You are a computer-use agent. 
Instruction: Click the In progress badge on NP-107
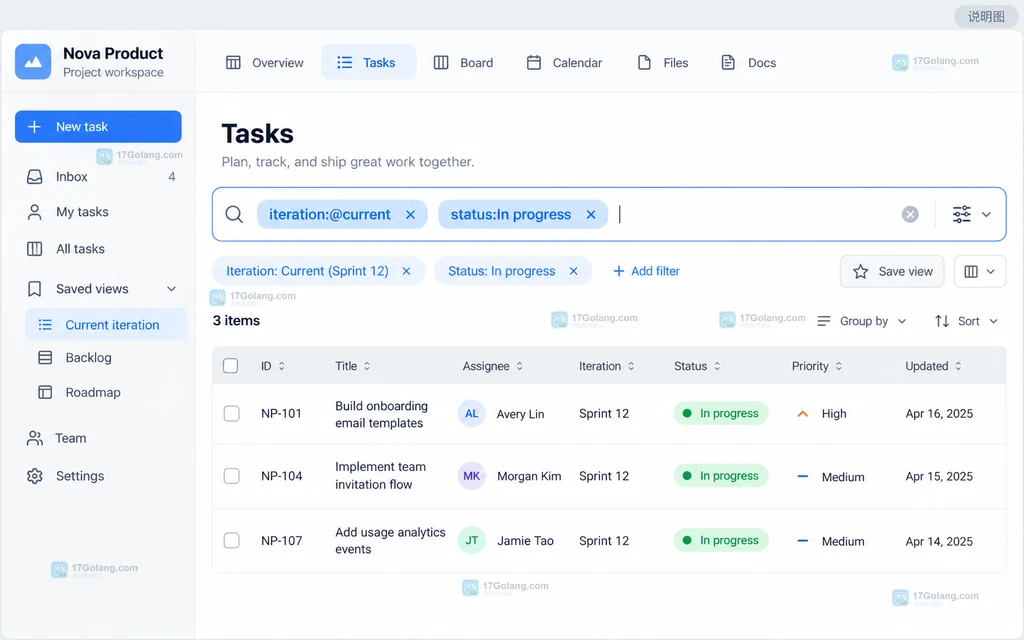tap(721, 540)
